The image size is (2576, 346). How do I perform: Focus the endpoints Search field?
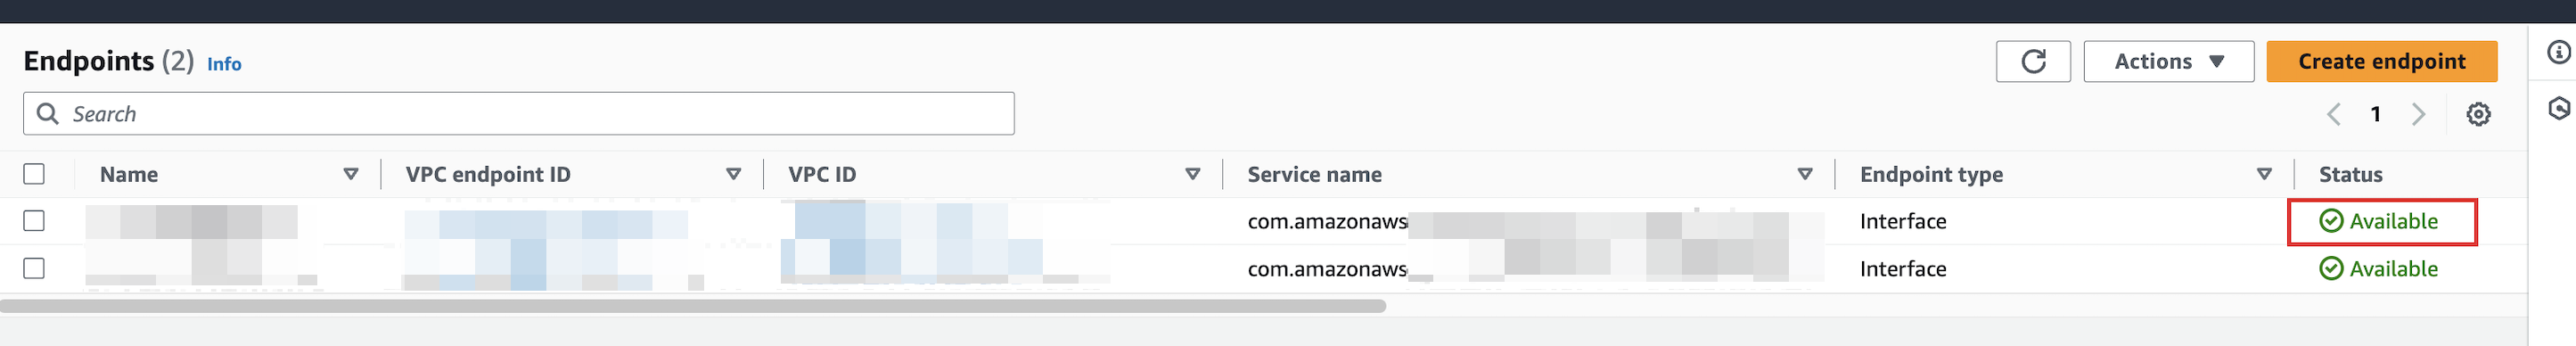518,114
